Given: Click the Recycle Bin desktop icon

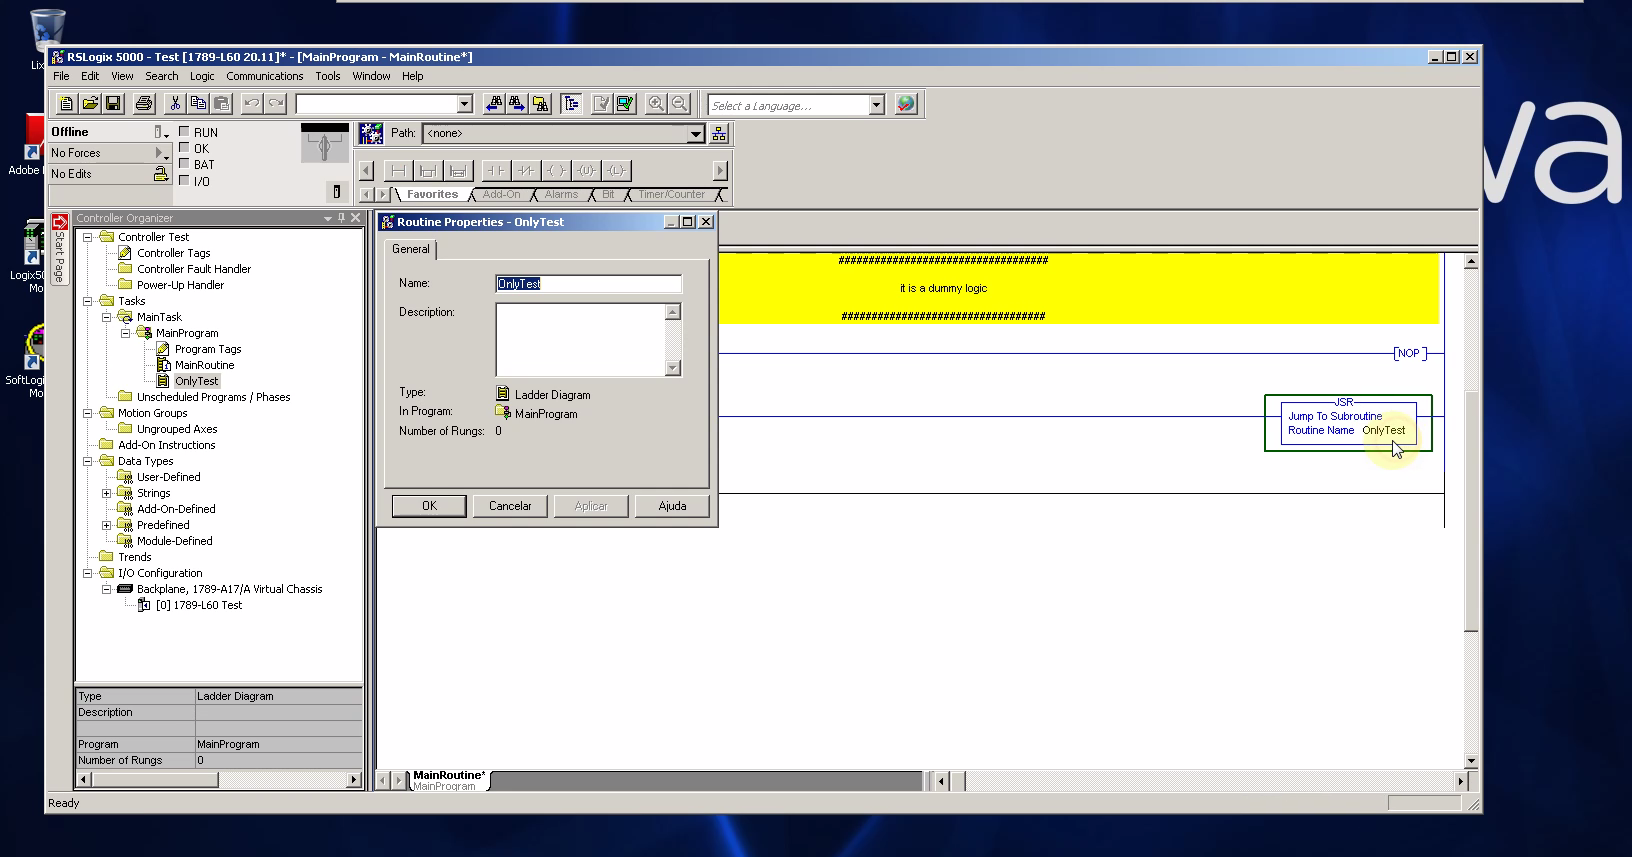Looking at the screenshot, I should click(47, 30).
